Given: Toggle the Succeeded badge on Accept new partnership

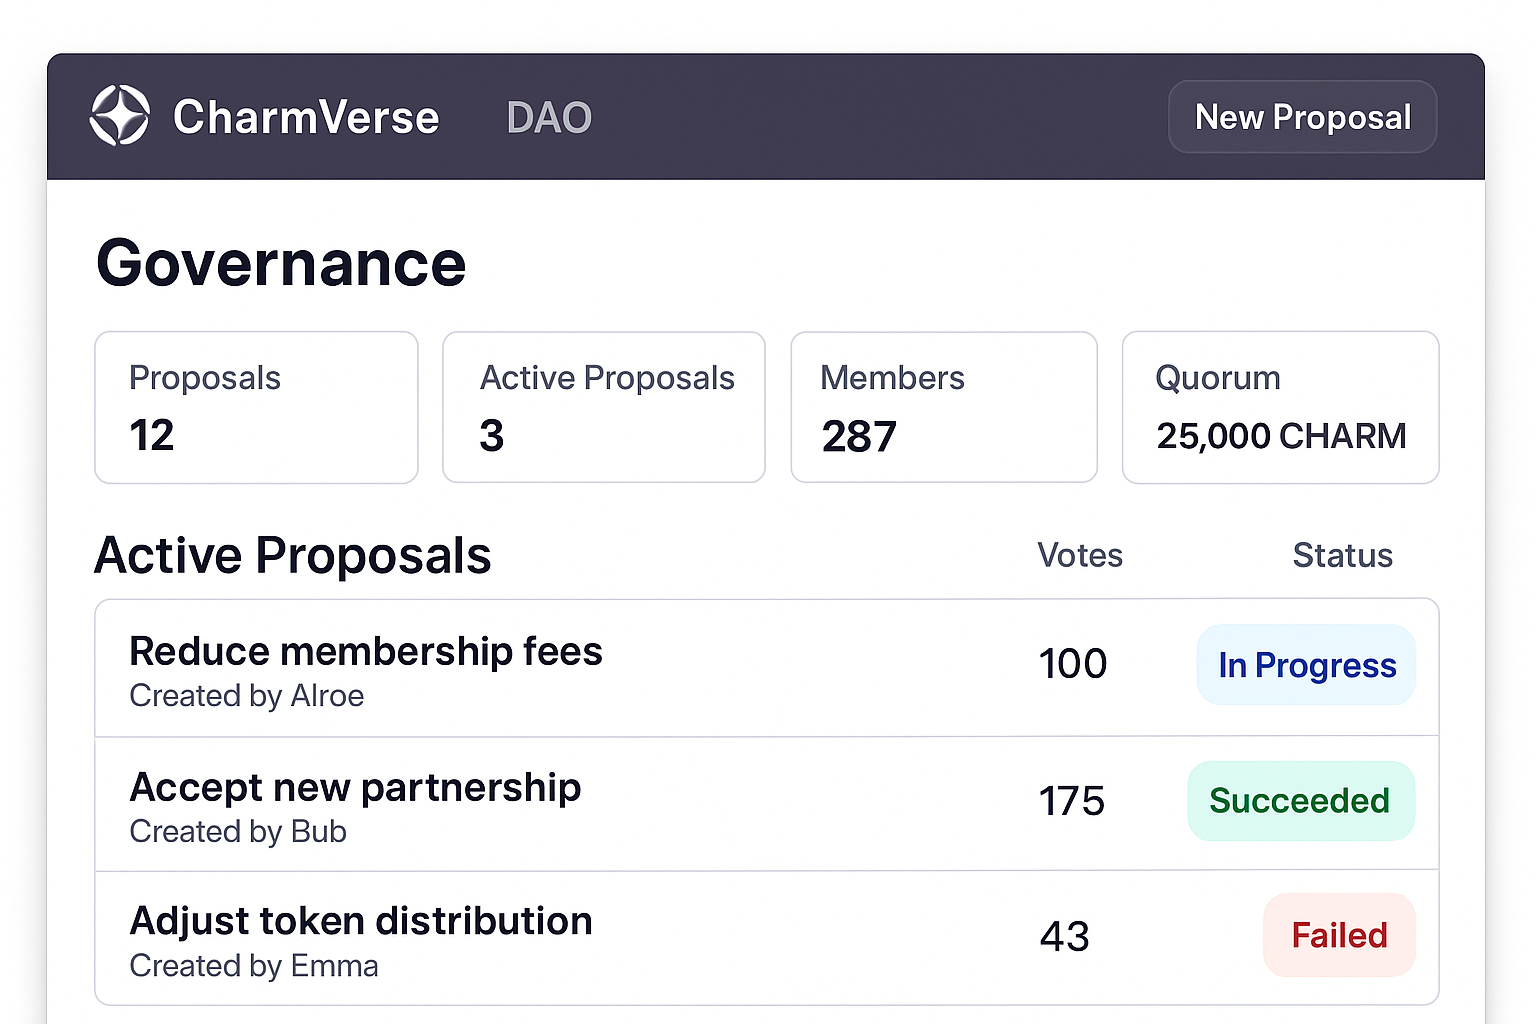Looking at the screenshot, I should (1300, 800).
